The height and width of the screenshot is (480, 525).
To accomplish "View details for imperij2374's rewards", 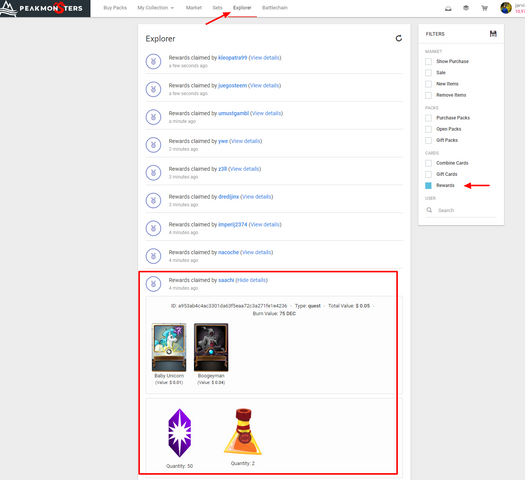I will pyautogui.click(x=265, y=224).
